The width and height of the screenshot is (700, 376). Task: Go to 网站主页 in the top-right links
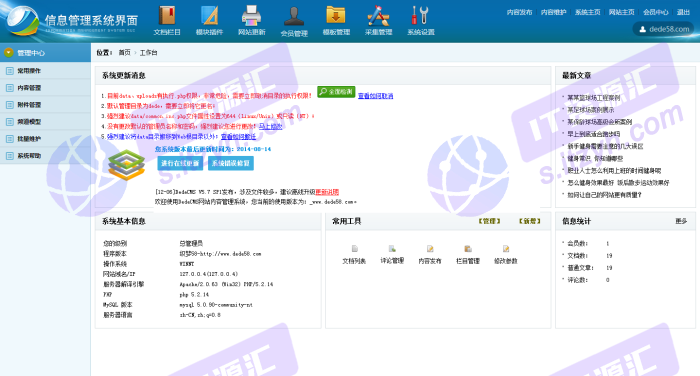click(621, 12)
